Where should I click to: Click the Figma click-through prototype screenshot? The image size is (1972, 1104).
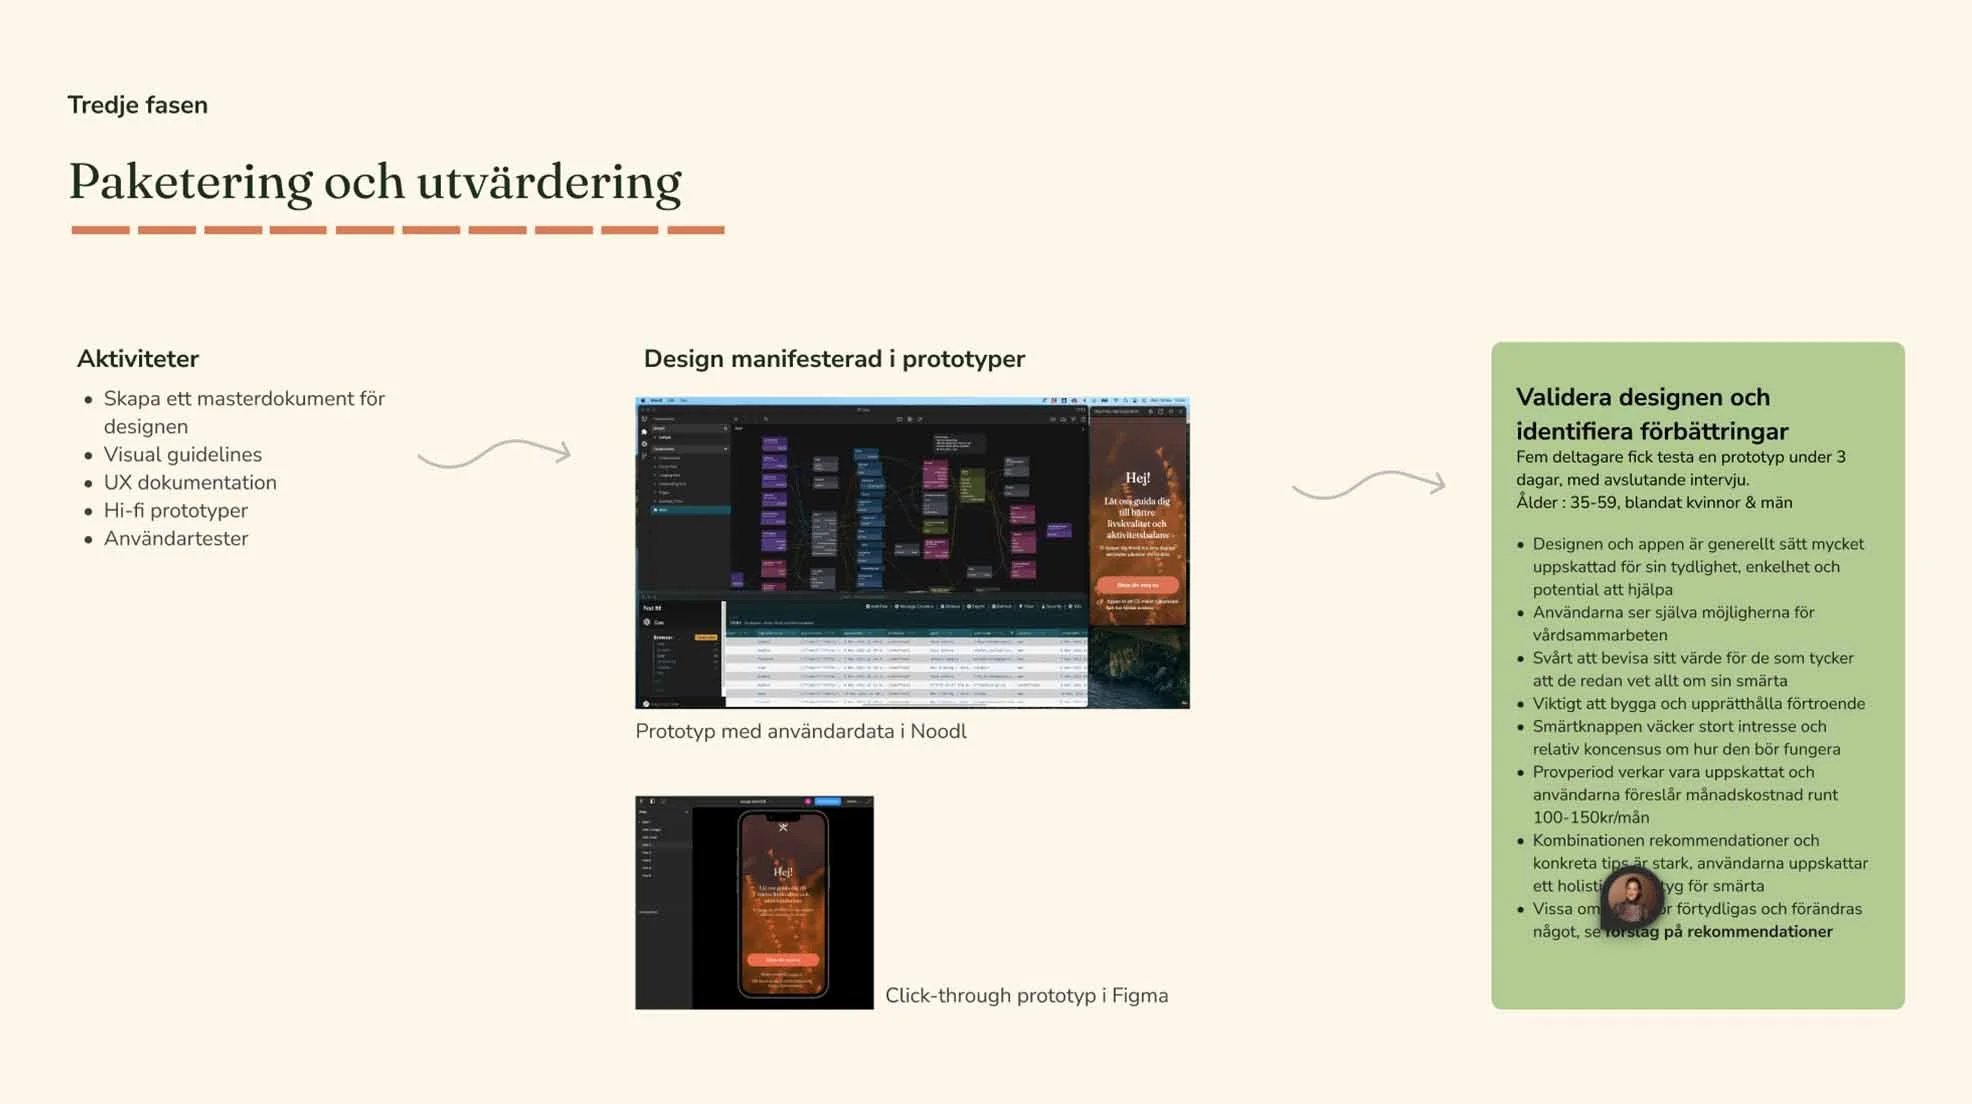click(754, 902)
